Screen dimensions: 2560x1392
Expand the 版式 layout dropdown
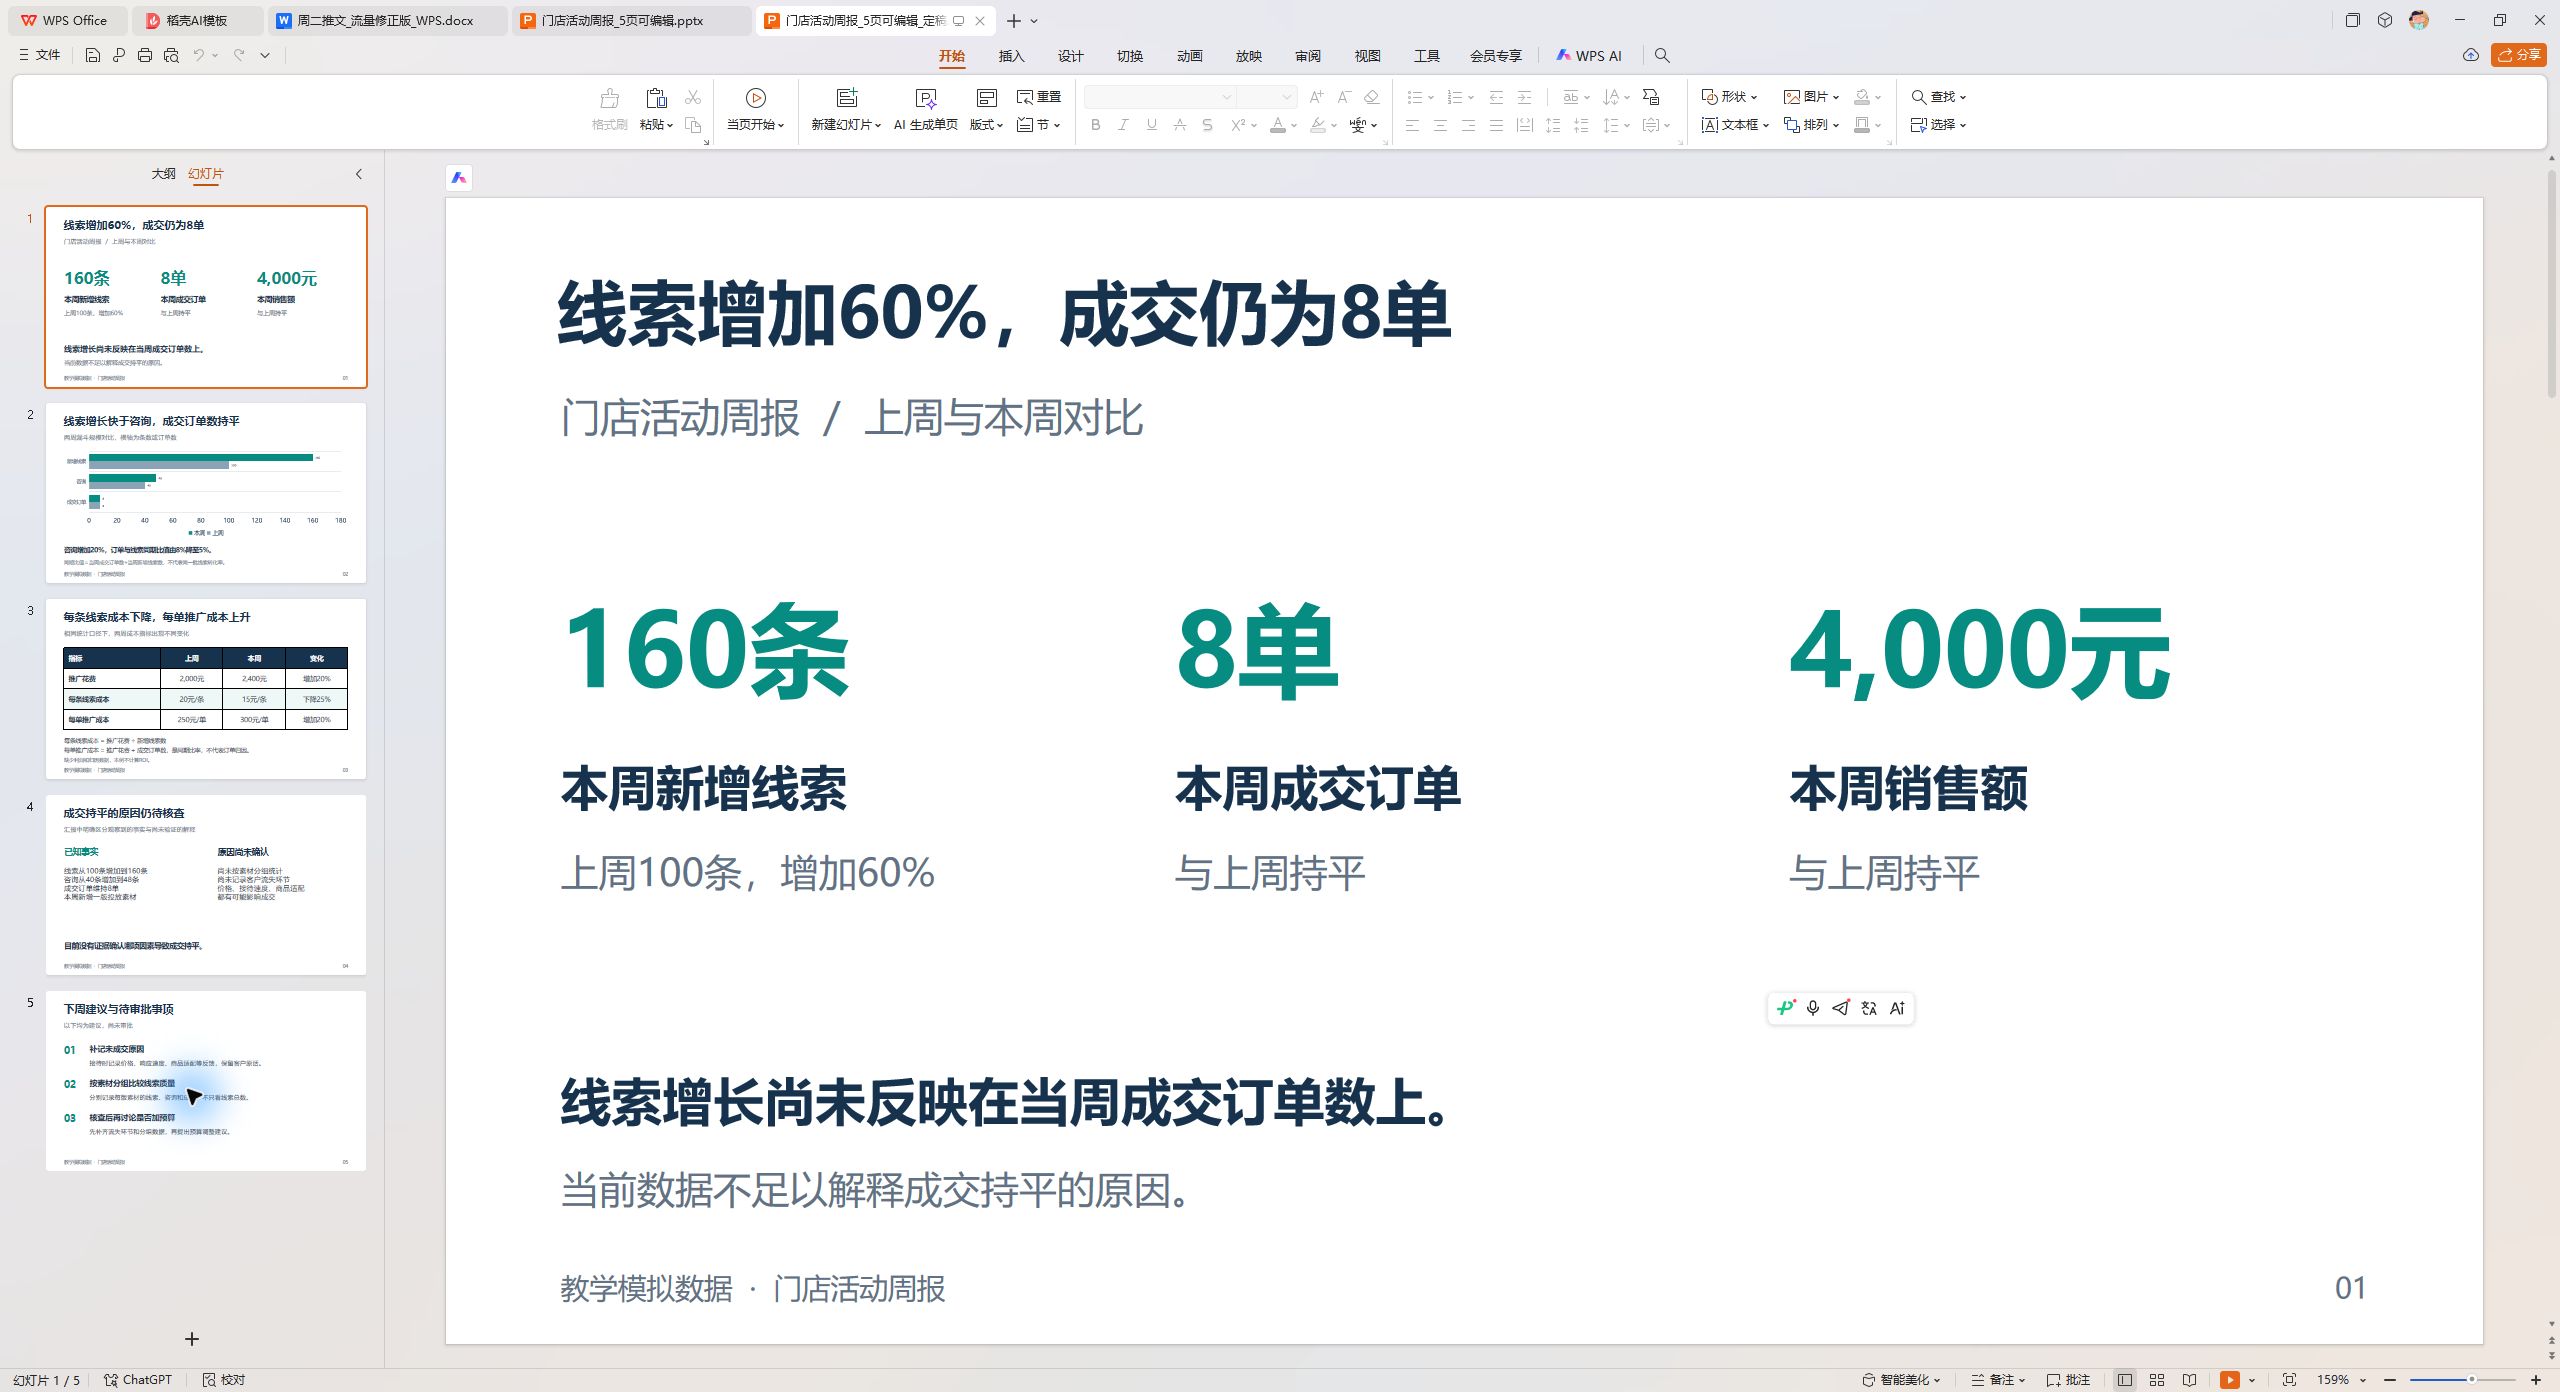pyautogui.click(x=986, y=125)
